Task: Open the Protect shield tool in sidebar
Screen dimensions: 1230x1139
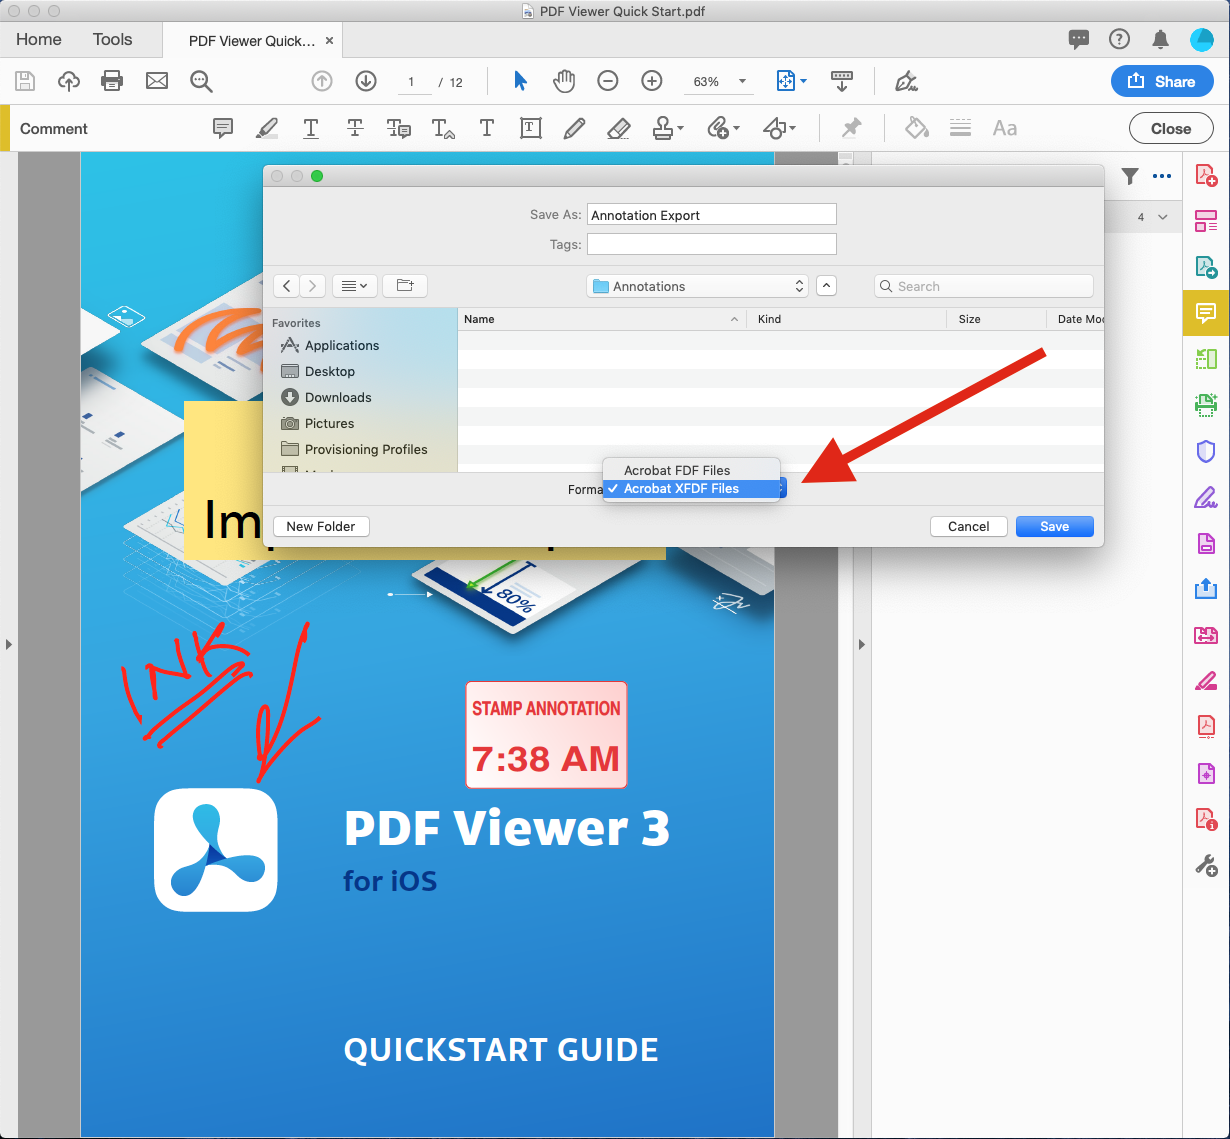Action: (x=1205, y=451)
